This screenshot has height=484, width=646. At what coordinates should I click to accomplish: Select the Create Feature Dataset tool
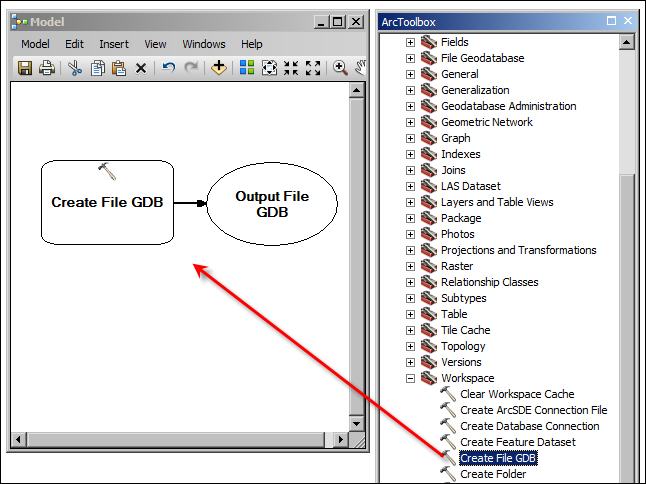coord(517,442)
